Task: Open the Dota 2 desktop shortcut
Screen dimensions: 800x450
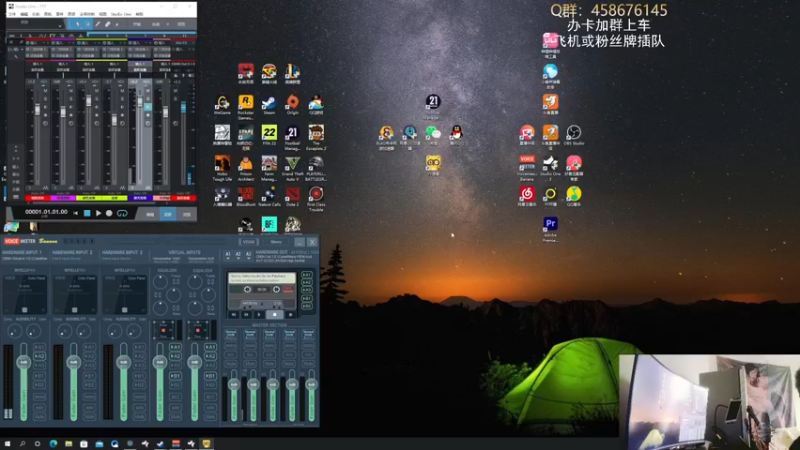Action: tap(292, 197)
